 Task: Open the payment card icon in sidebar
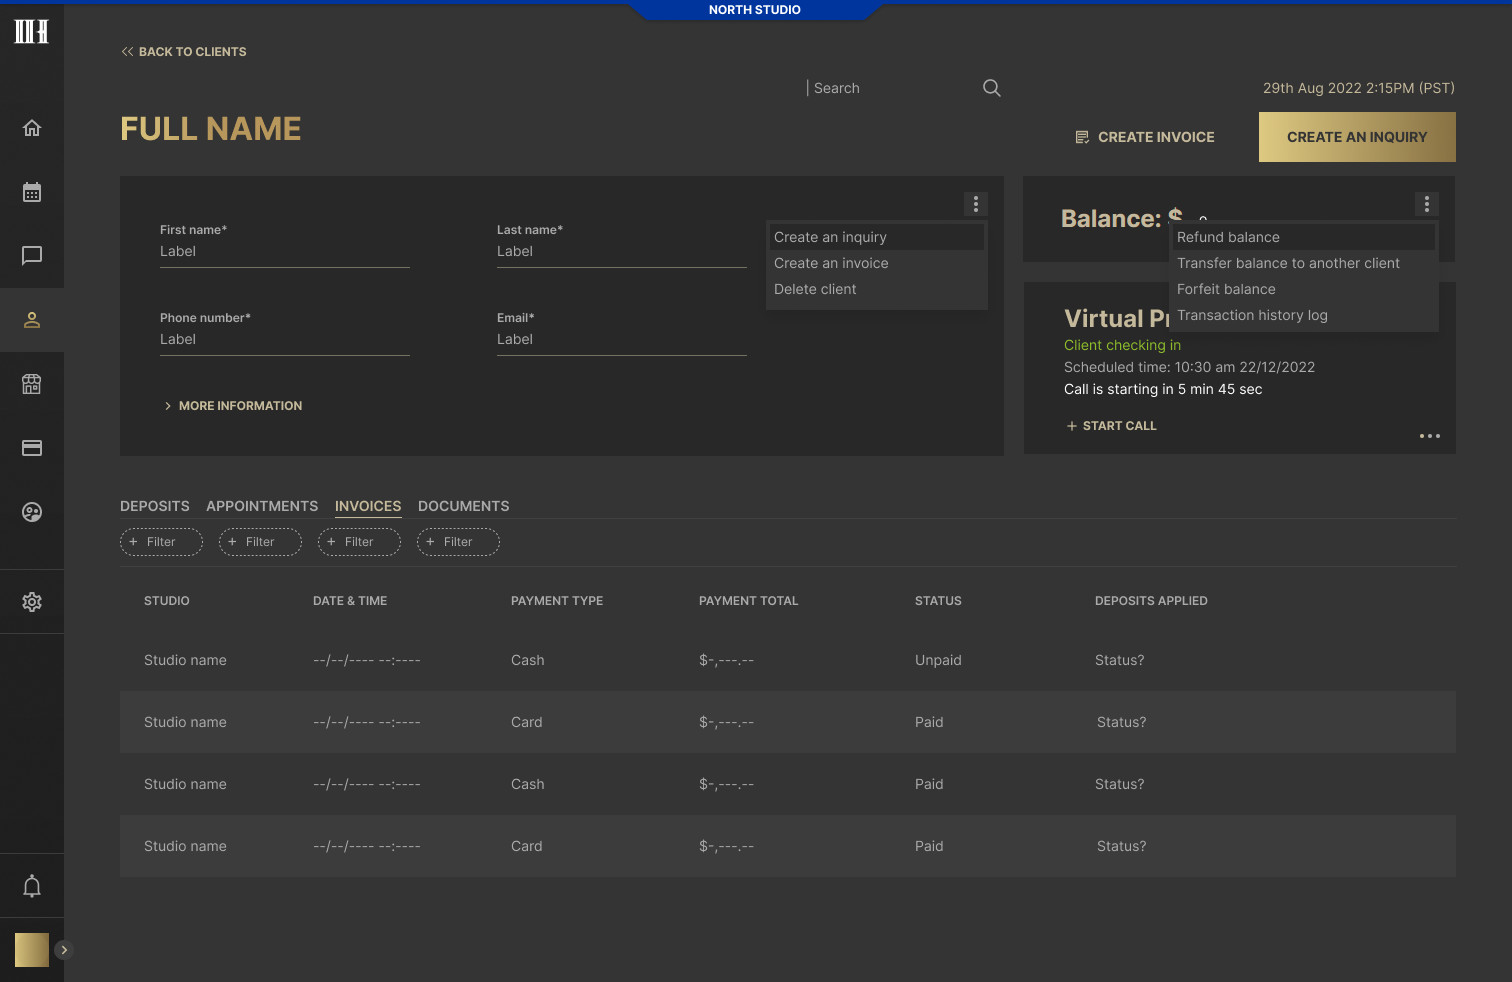[x=32, y=448]
